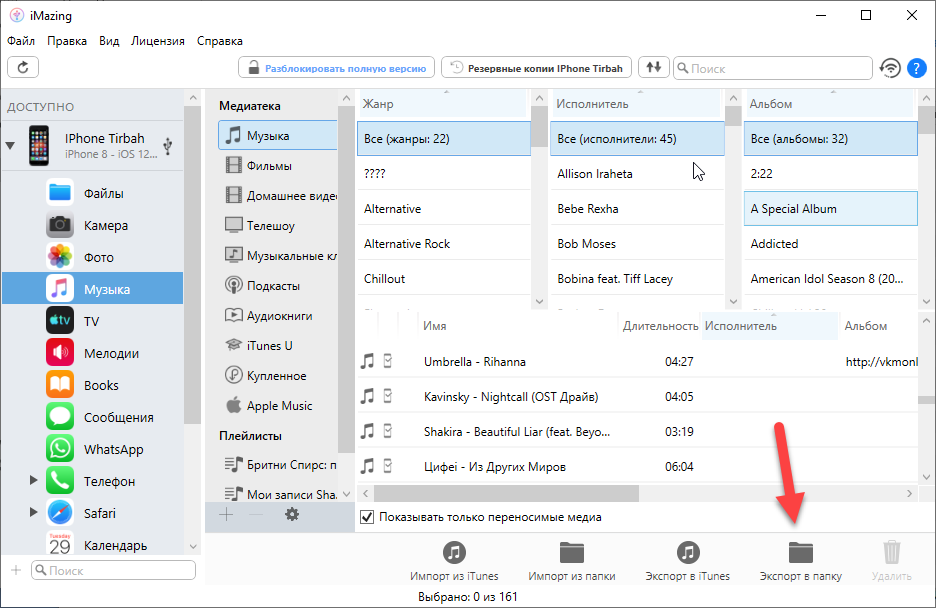
Task: Open the Файл menu
Action: click(20, 41)
